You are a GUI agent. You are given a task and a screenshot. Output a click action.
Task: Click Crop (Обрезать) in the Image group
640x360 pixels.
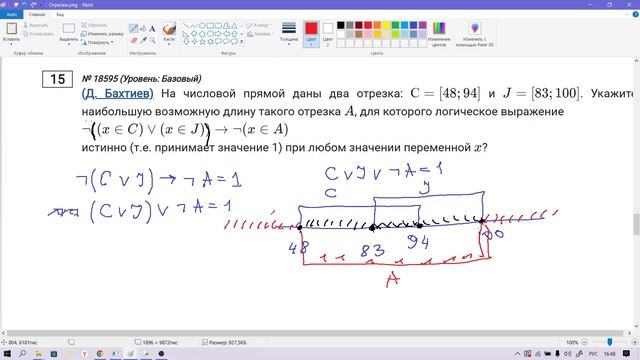coord(94,25)
